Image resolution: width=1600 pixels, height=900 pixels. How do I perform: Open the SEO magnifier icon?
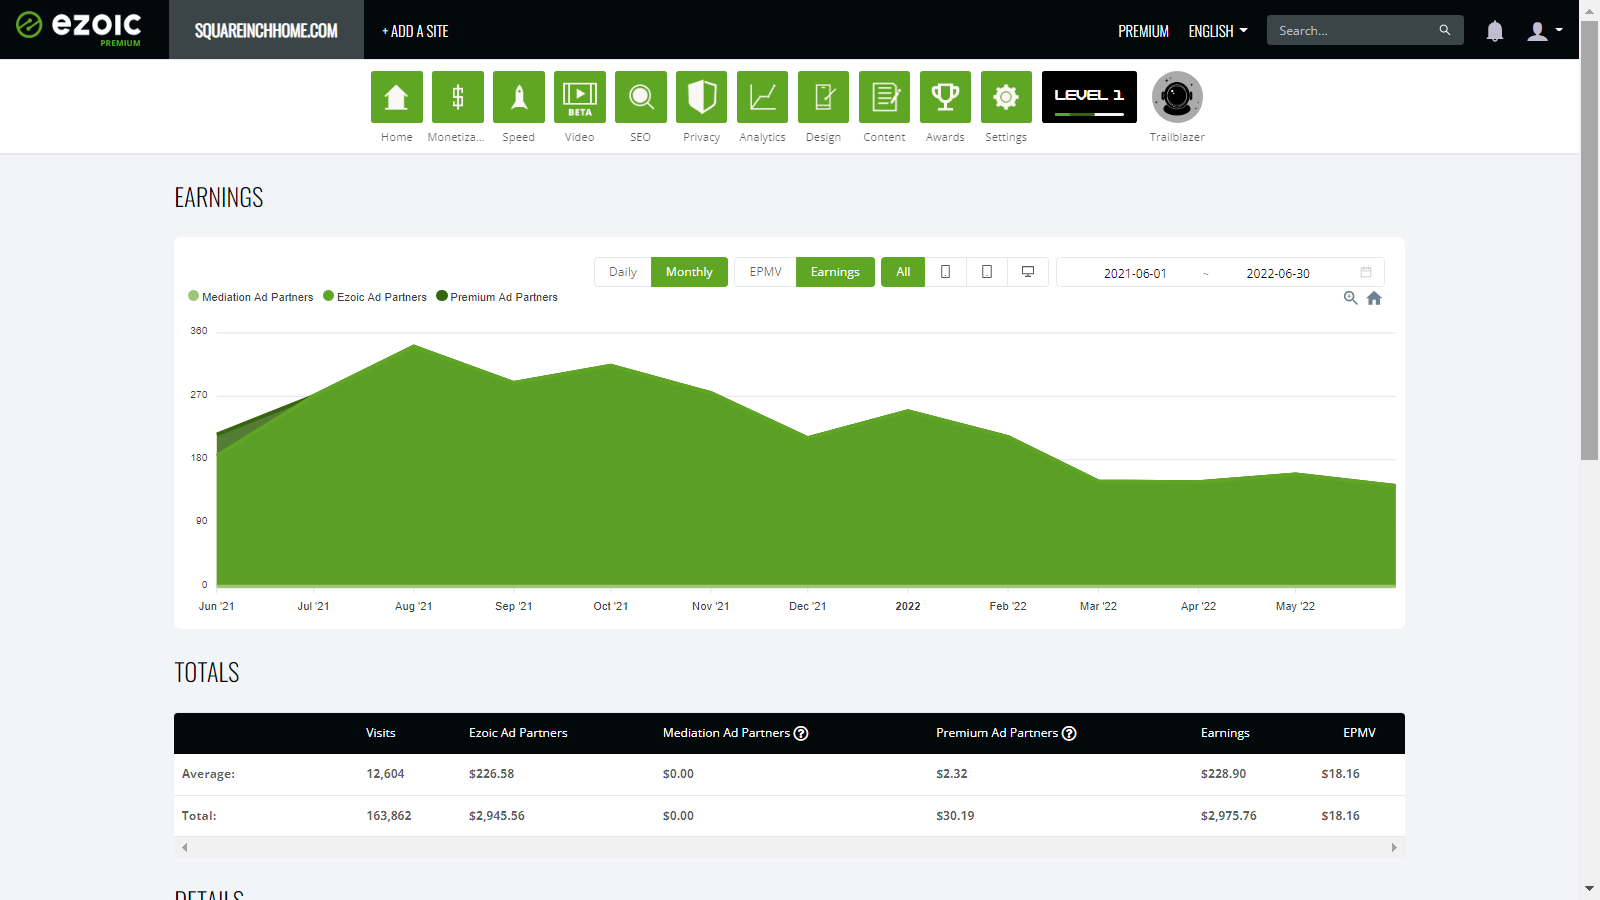click(x=640, y=97)
